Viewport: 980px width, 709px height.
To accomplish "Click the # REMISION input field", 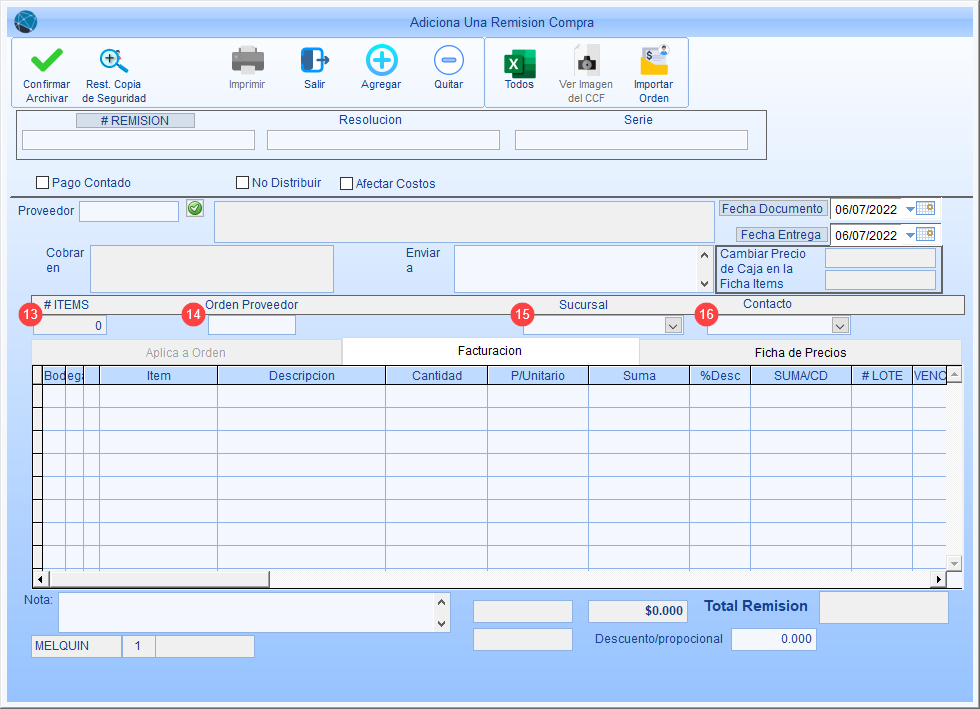I will (x=138, y=140).
